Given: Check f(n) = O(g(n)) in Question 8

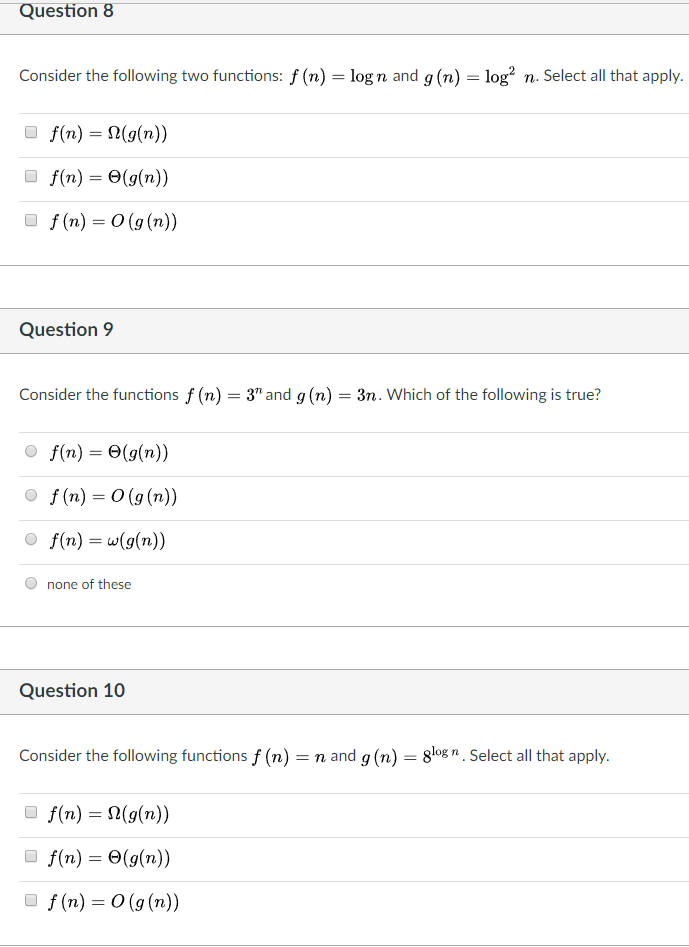Looking at the screenshot, I should click(30, 219).
